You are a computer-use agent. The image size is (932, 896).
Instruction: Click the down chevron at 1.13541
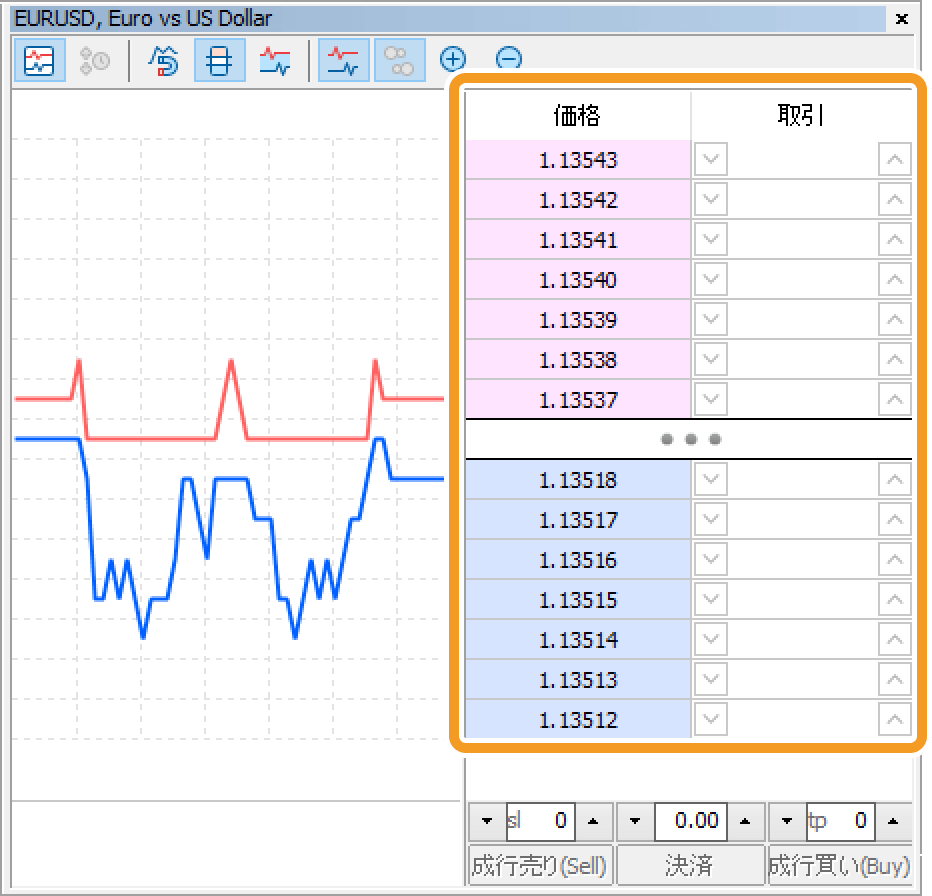[711, 239]
